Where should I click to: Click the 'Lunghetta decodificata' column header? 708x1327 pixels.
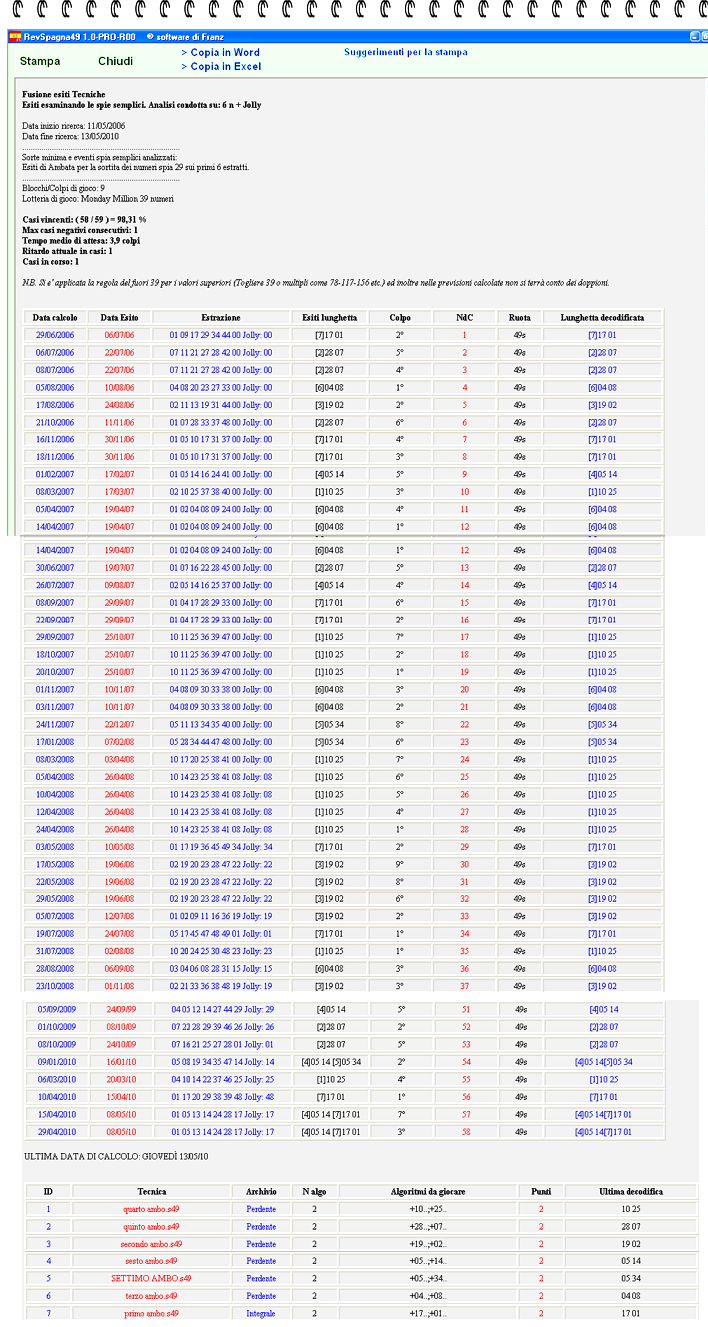602,317
